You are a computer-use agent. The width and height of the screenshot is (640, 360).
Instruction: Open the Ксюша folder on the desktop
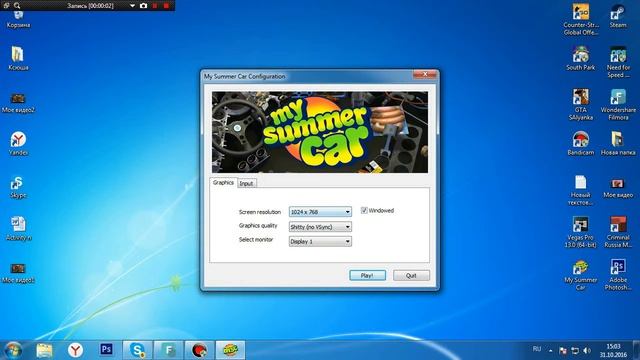click(x=18, y=58)
